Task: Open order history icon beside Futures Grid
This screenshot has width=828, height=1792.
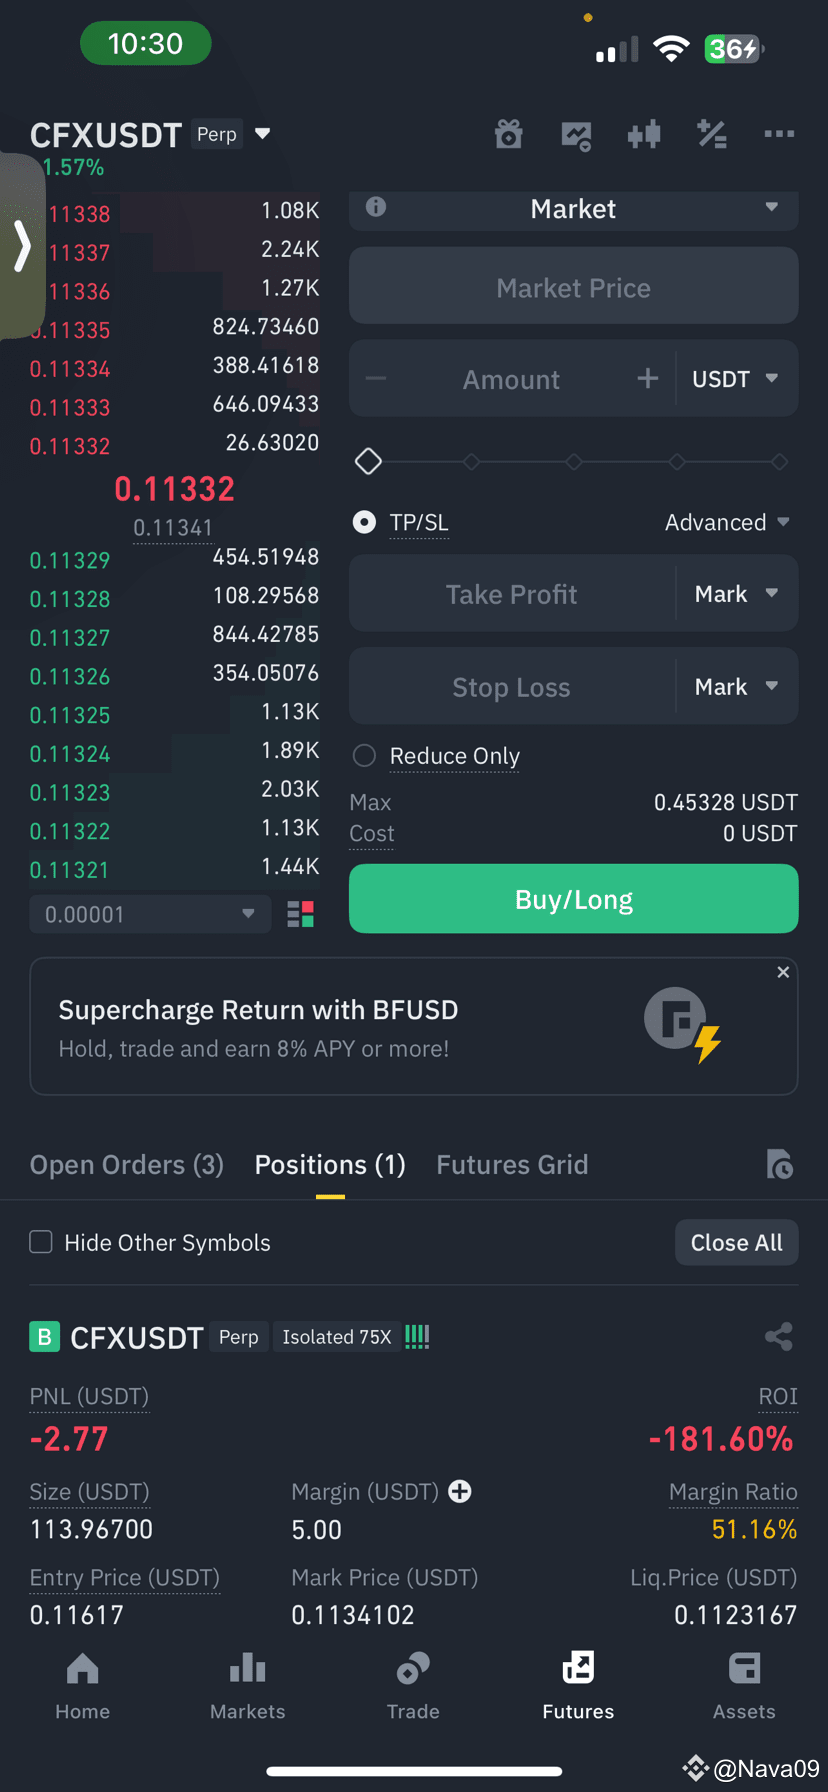Action: click(x=780, y=1164)
